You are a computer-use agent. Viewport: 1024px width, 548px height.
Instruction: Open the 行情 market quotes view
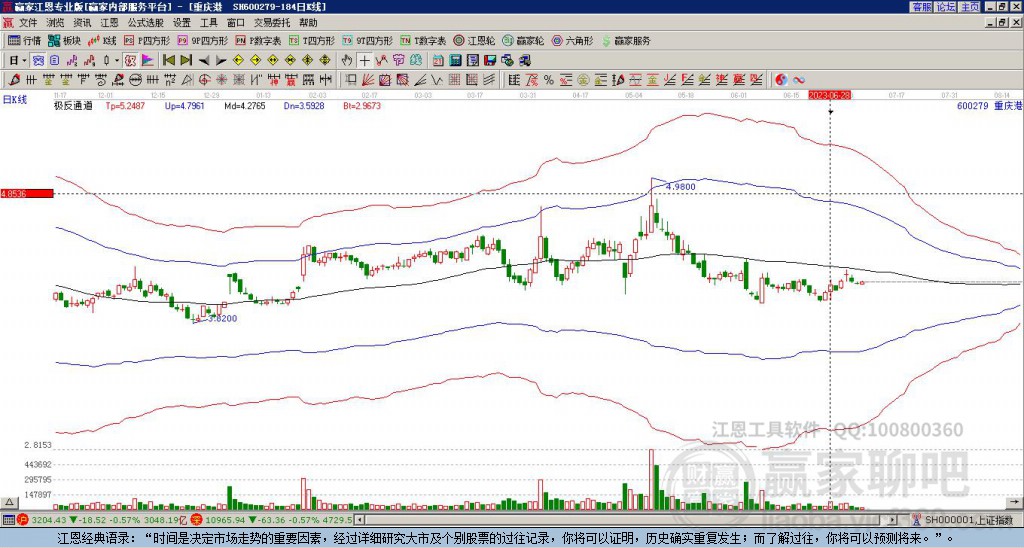click(x=24, y=40)
